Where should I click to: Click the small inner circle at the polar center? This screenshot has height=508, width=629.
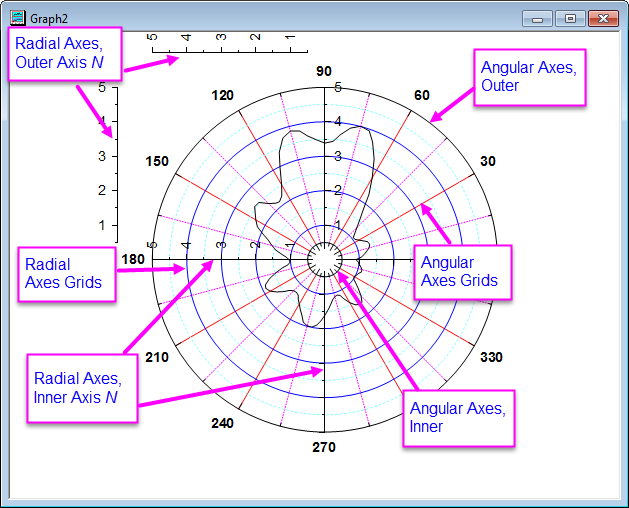click(x=324, y=259)
